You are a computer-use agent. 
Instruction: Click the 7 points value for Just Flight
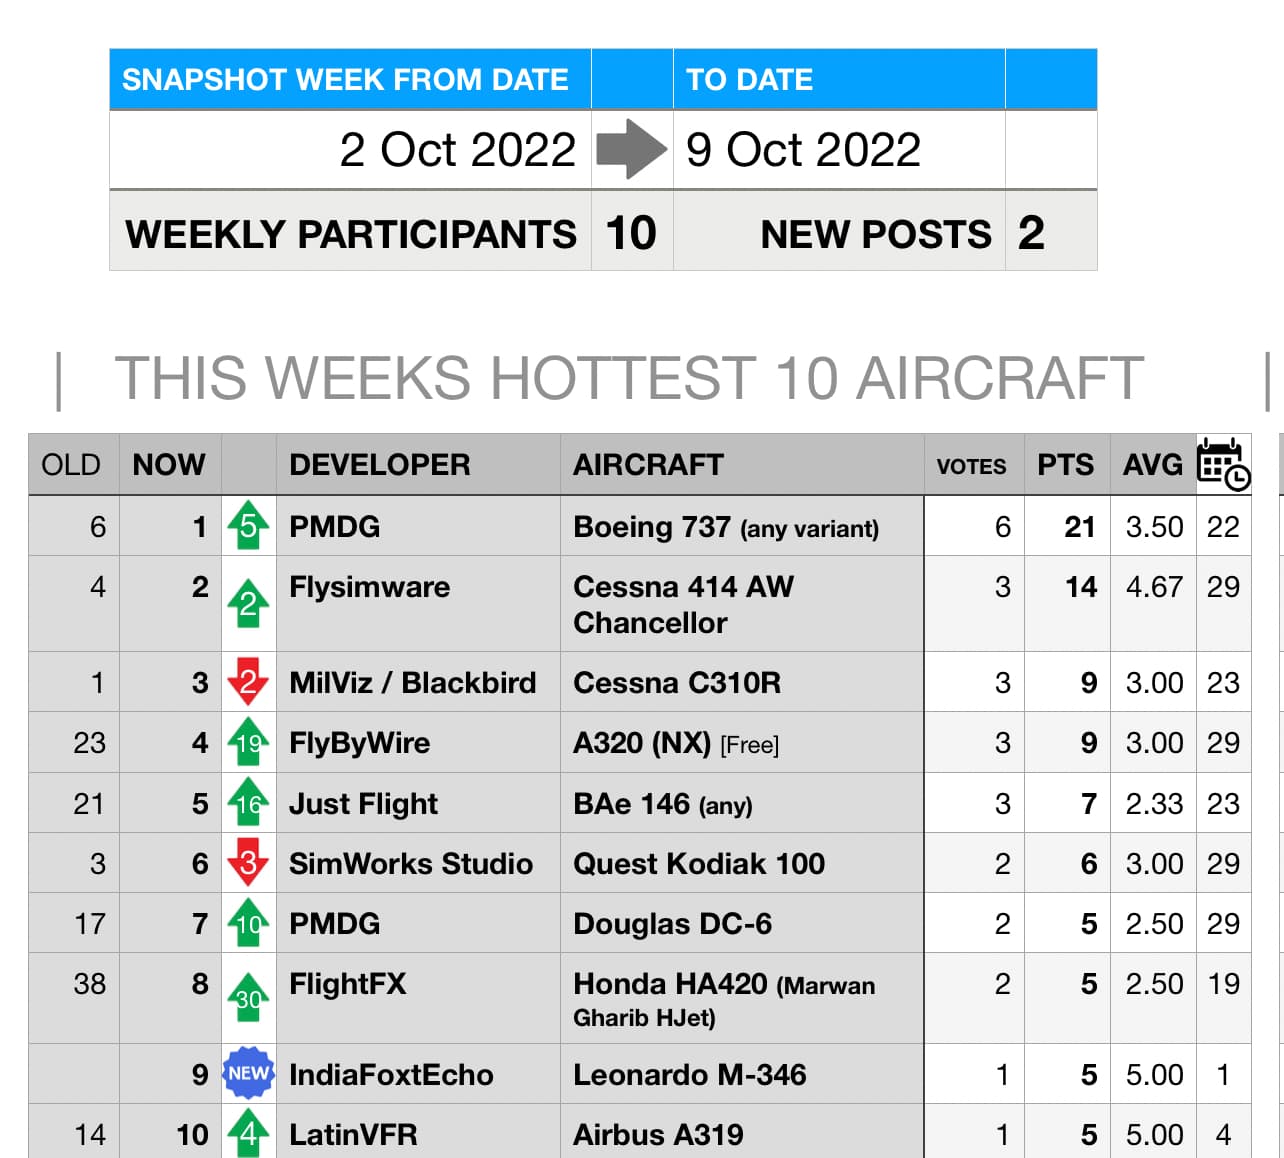point(1089,804)
